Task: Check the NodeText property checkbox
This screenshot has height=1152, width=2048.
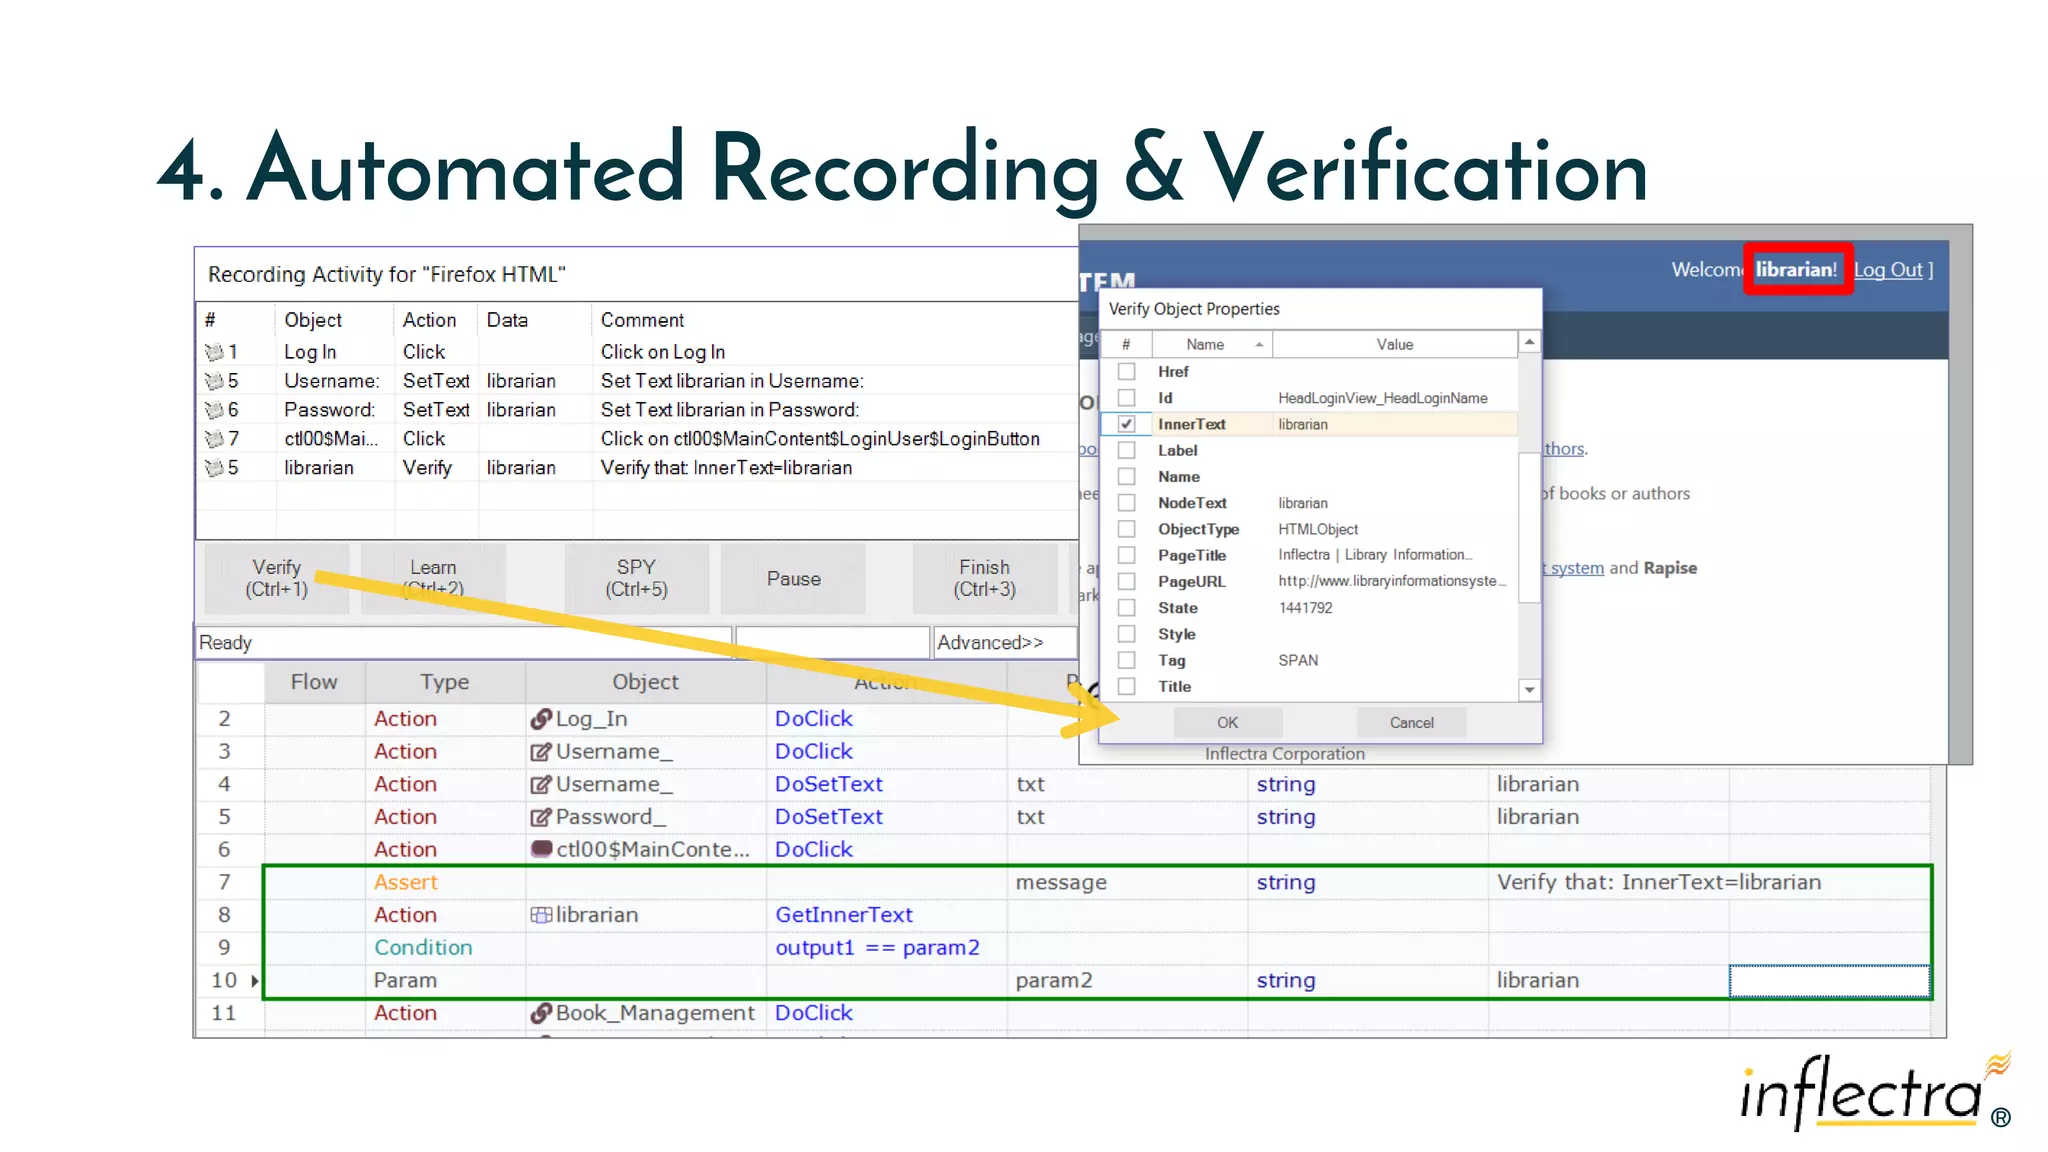Action: [x=1127, y=503]
